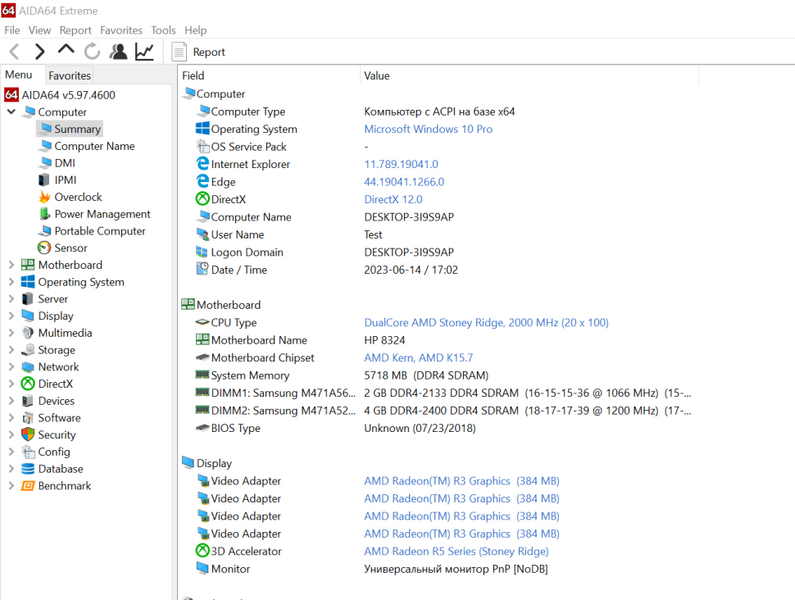Image resolution: width=795 pixels, height=600 pixels.
Task: Go up one level with Up arrow
Action: pyautogui.click(x=66, y=50)
